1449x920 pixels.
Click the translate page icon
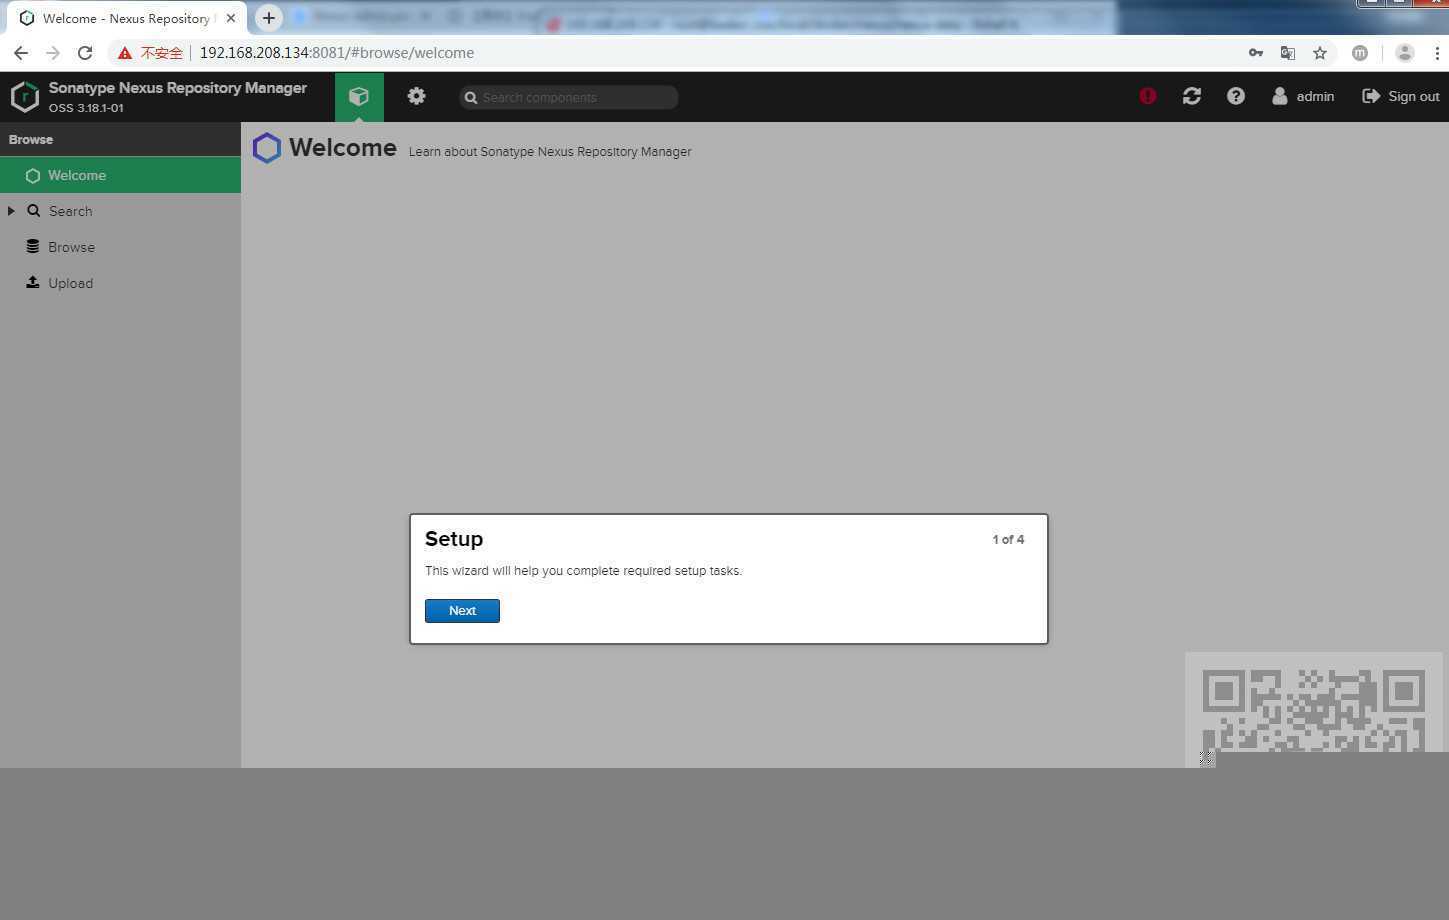pyautogui.click(x=1288, y=53)
